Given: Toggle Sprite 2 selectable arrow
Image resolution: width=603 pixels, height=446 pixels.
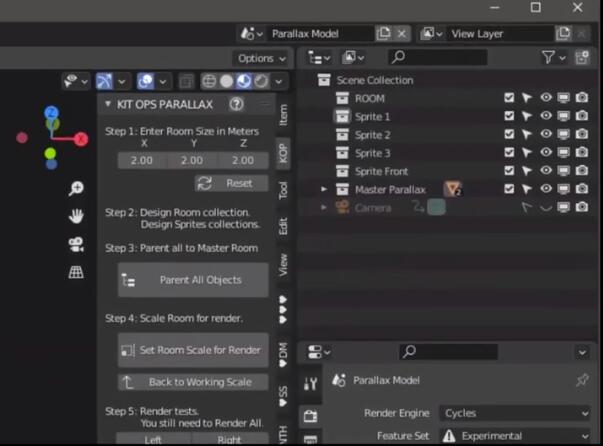Looking at the screenshot, I should 527,134.
